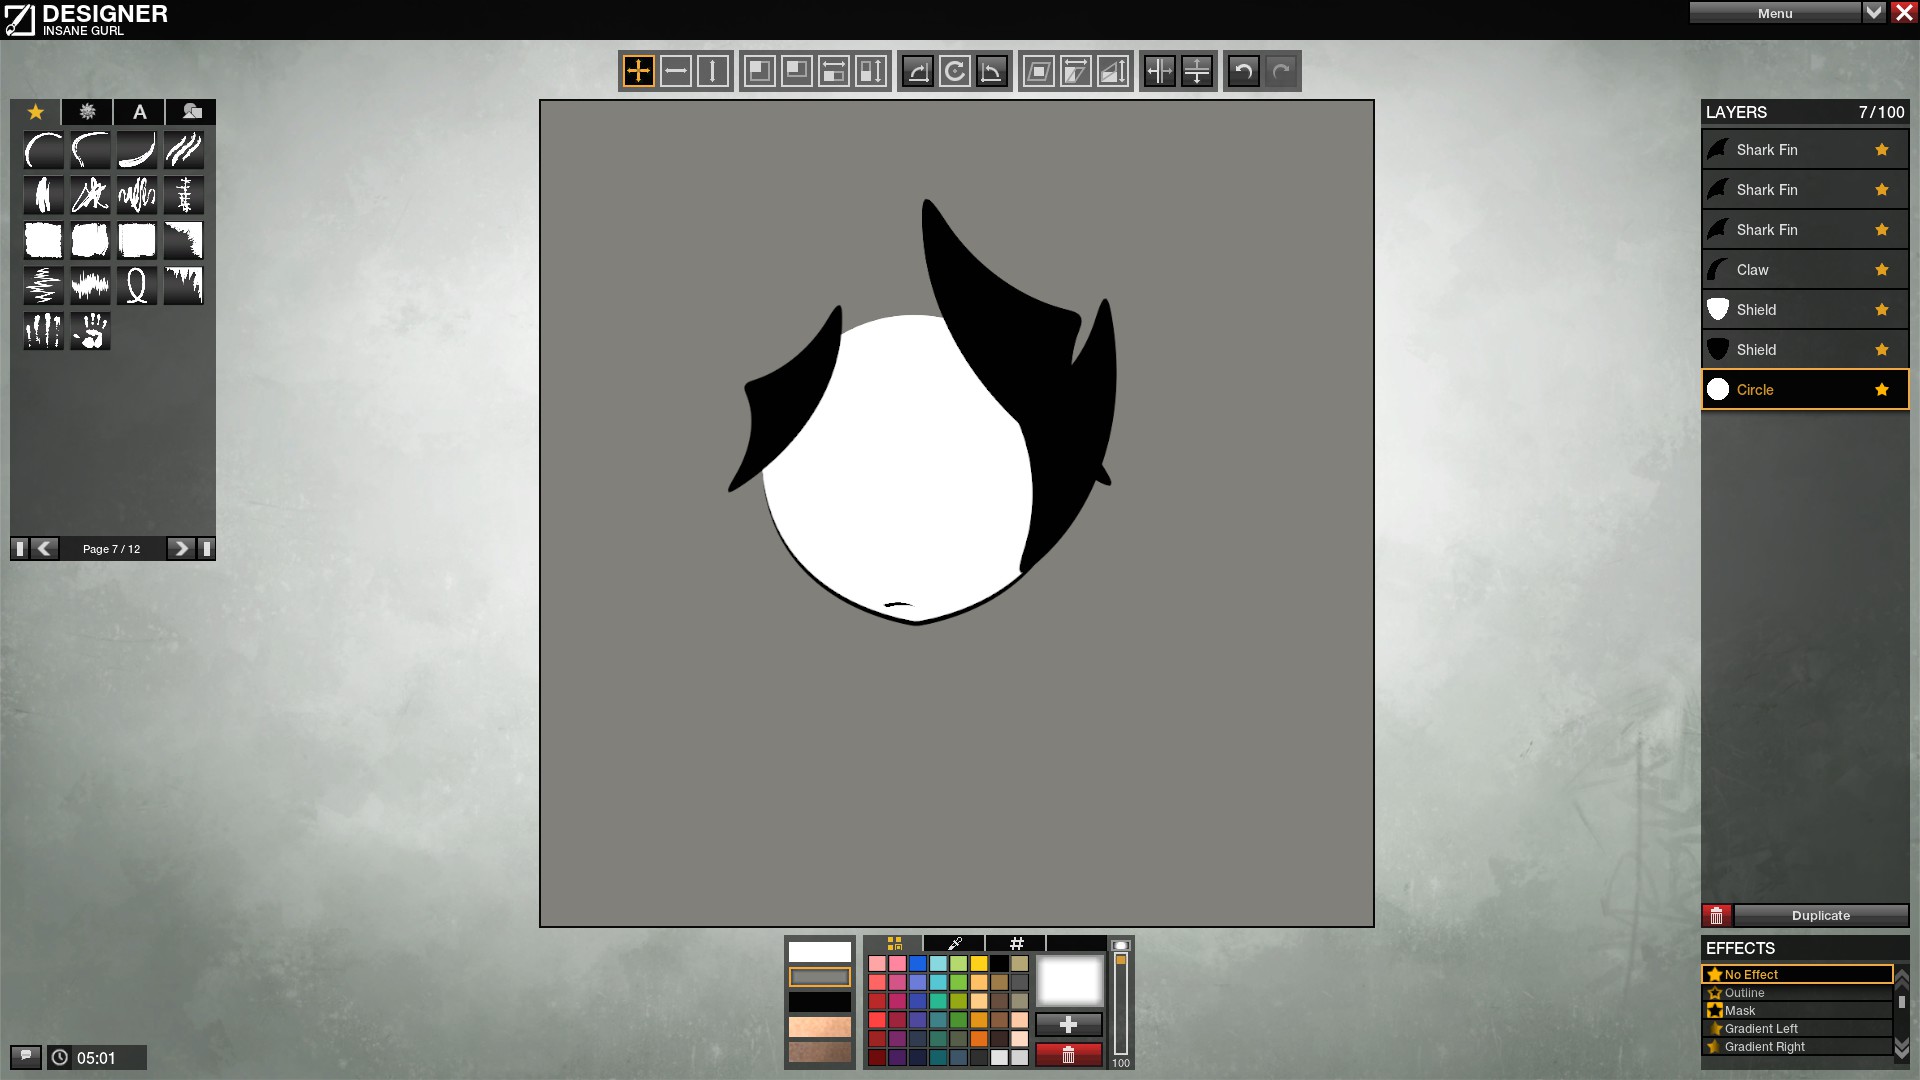Click the flip horizontal mirror icon

[1160, 71]
